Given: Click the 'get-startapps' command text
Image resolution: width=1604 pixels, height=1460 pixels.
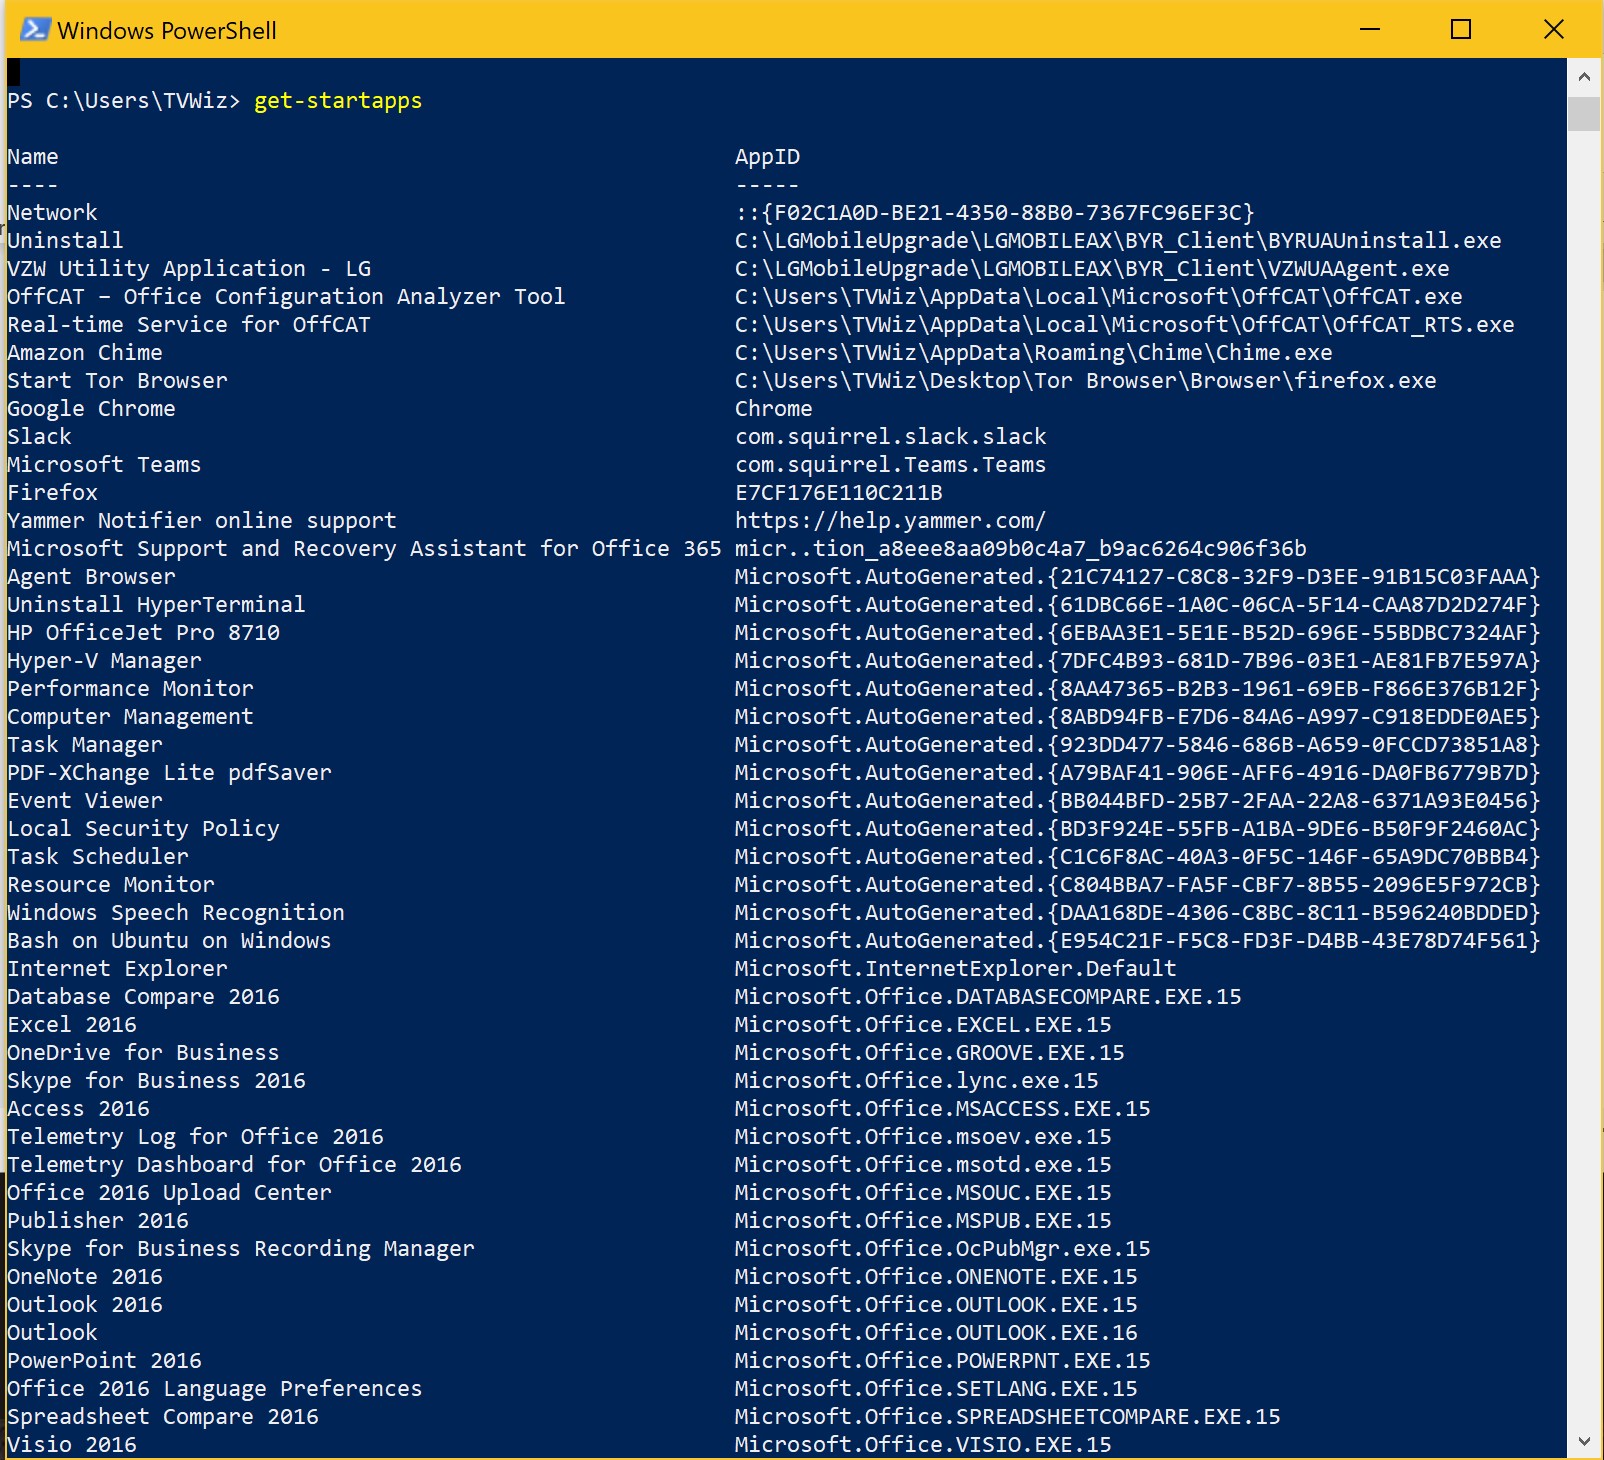Looking at the screenshot, I should [x=338, y=101].
